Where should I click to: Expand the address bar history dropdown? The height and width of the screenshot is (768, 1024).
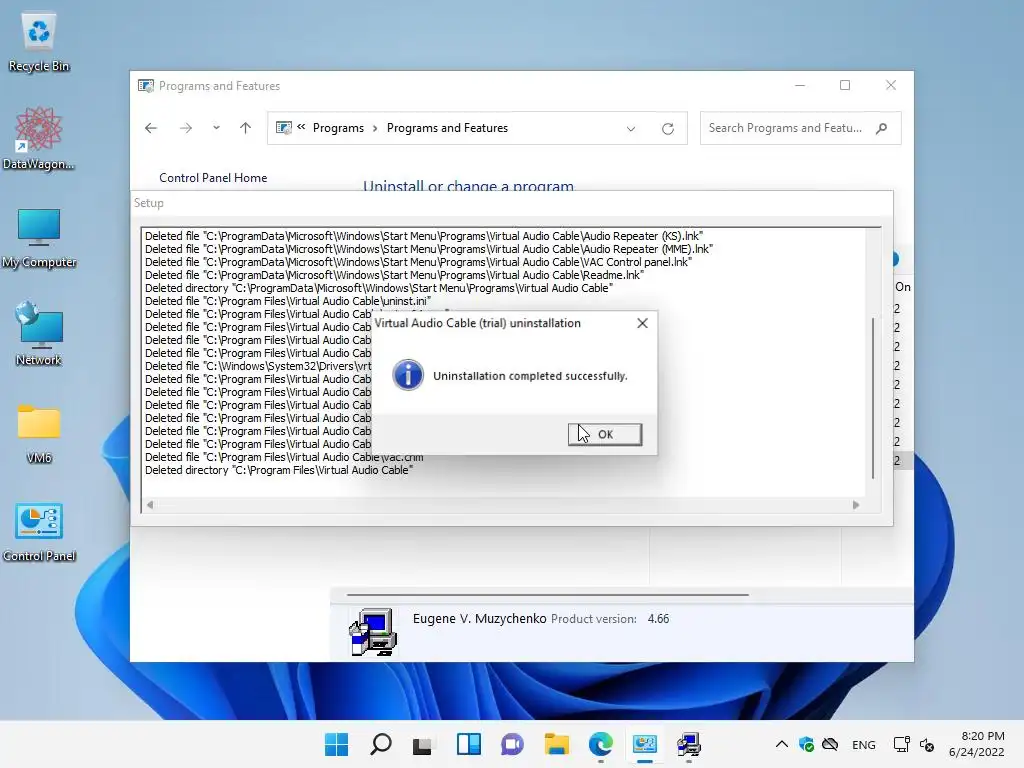pyautogui.click(x=631, y=129)
